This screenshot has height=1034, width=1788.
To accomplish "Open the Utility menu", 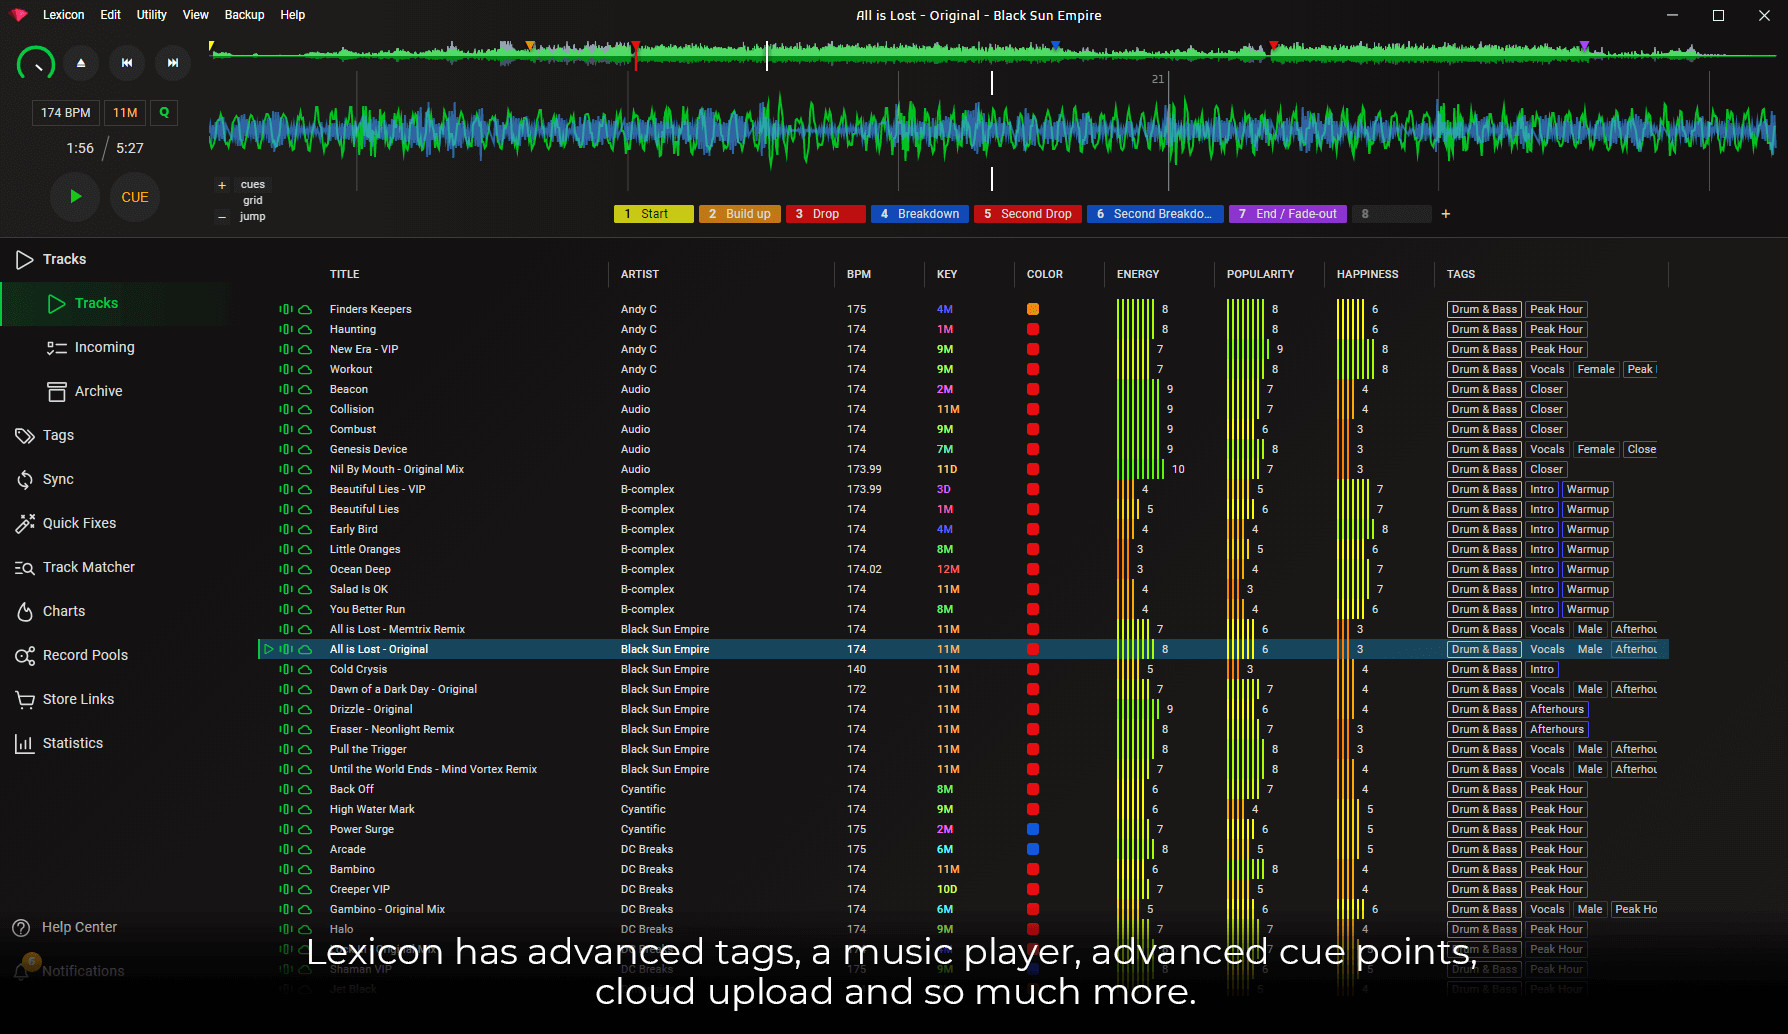I will click(x=152, y=15).
